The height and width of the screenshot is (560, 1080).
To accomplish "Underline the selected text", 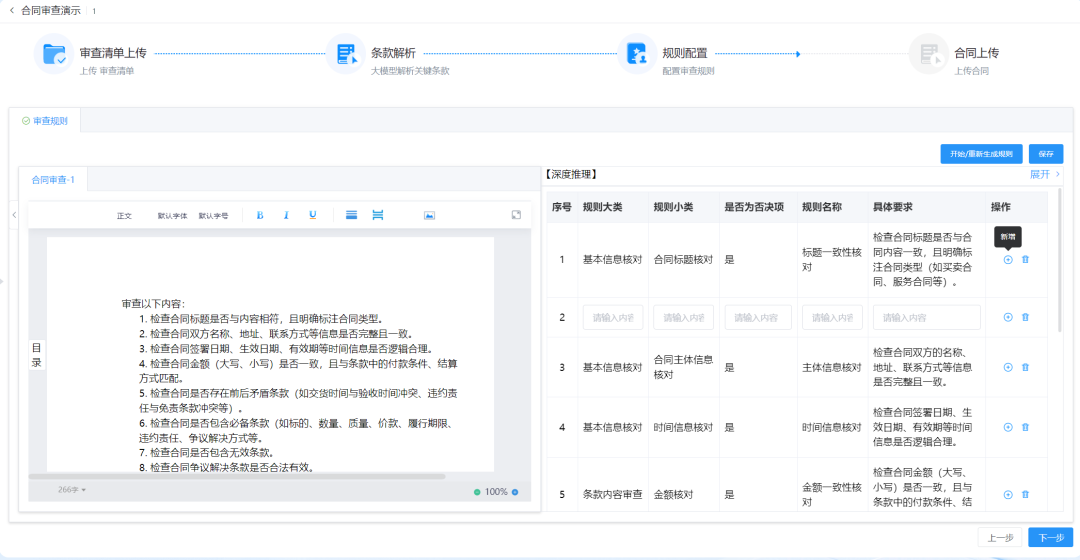I will [x=312, y=215].
